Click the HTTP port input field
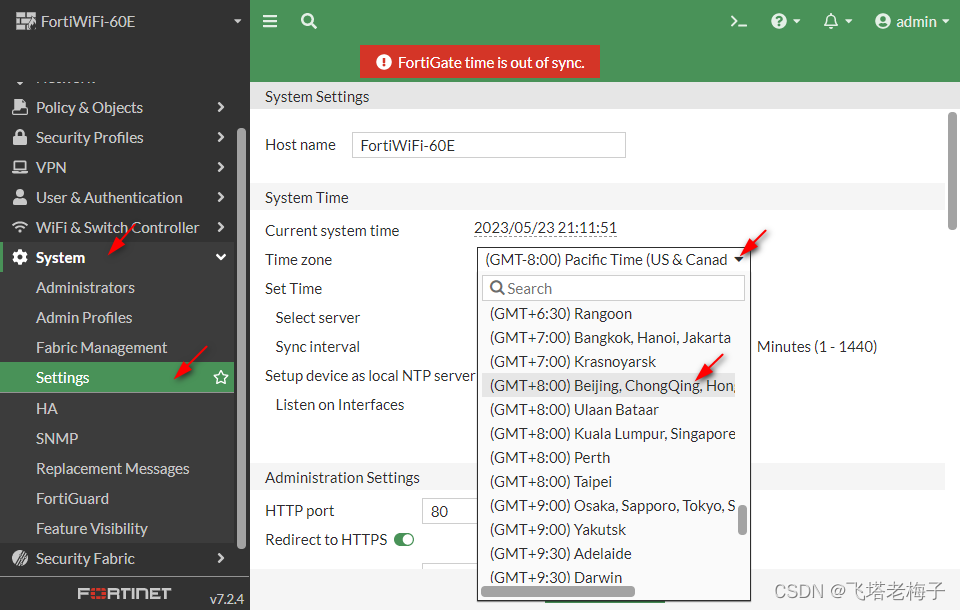The image size is (960, 610). pyautogui.click(x=450, y=511)
